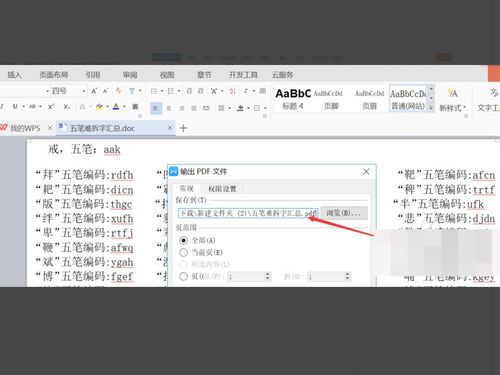Click the 浏览(B)... browse button
500x375 pixels.
coord(344,213)
